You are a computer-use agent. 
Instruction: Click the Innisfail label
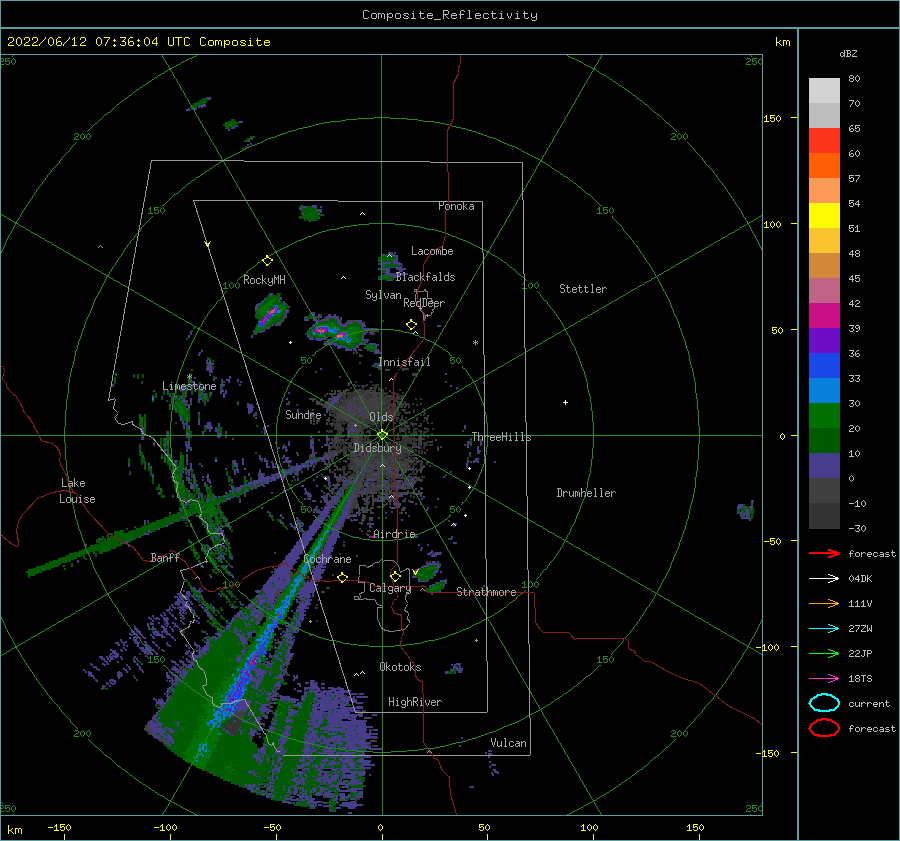click(404, 362)
